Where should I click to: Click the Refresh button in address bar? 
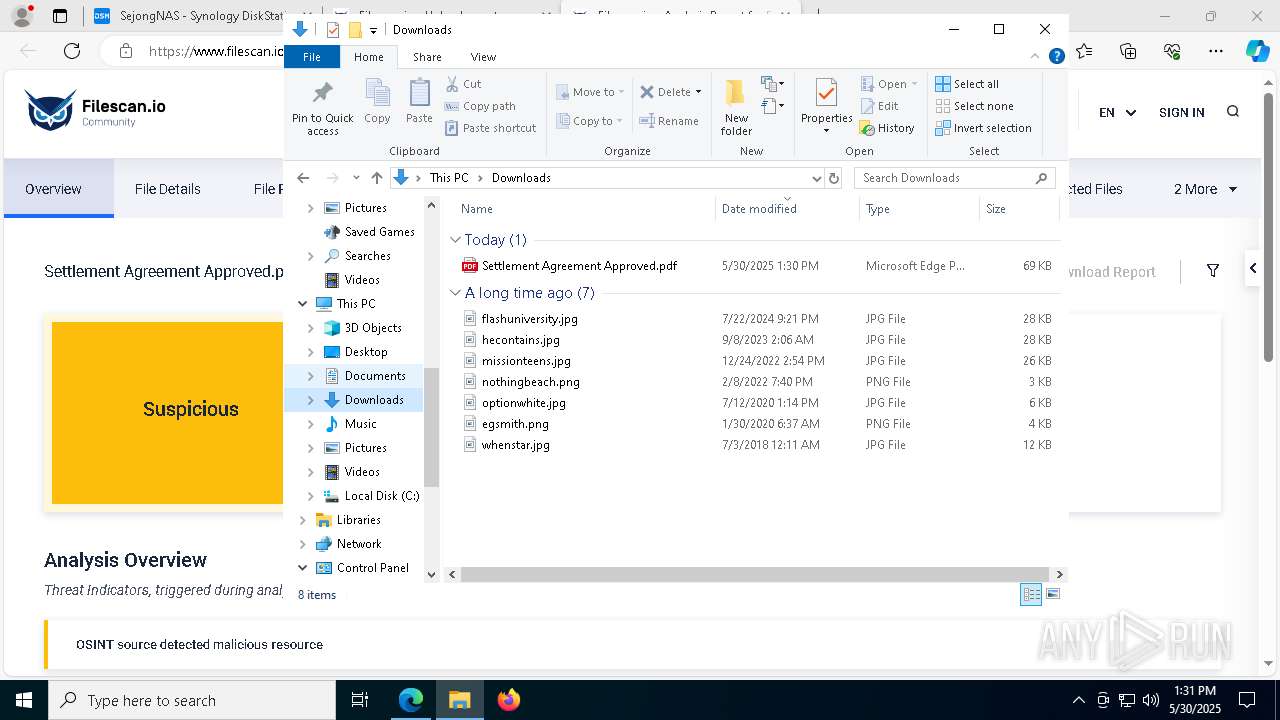[834, 178]
